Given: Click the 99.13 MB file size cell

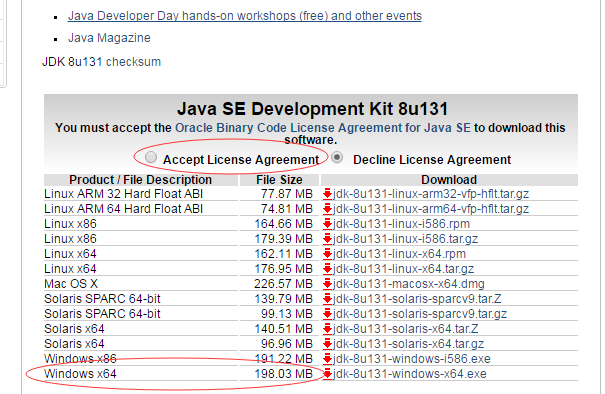Looking at the screenshot, I should [280, 314].
